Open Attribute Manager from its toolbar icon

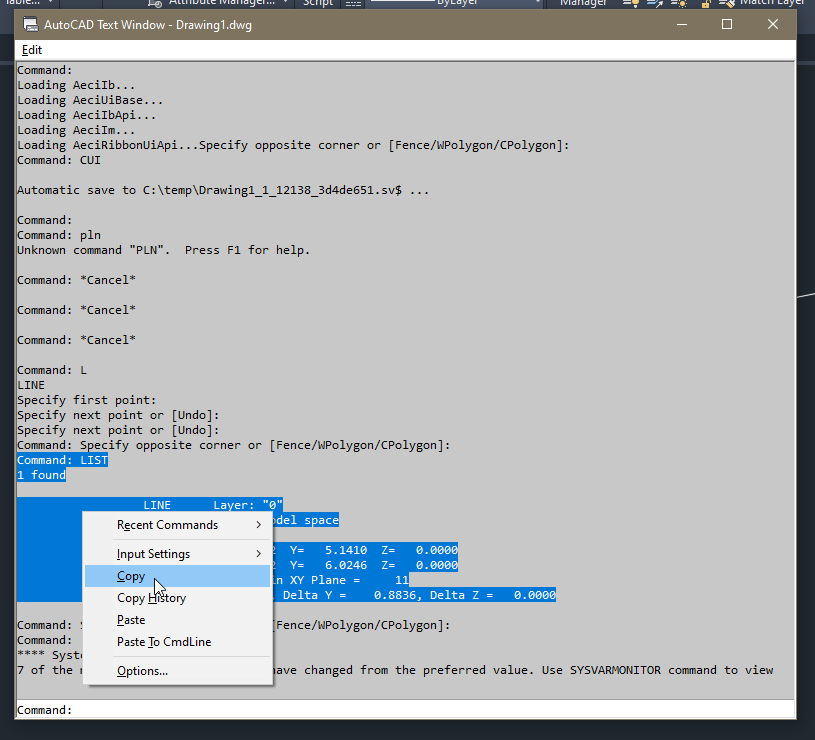click(x=154, y=3)
